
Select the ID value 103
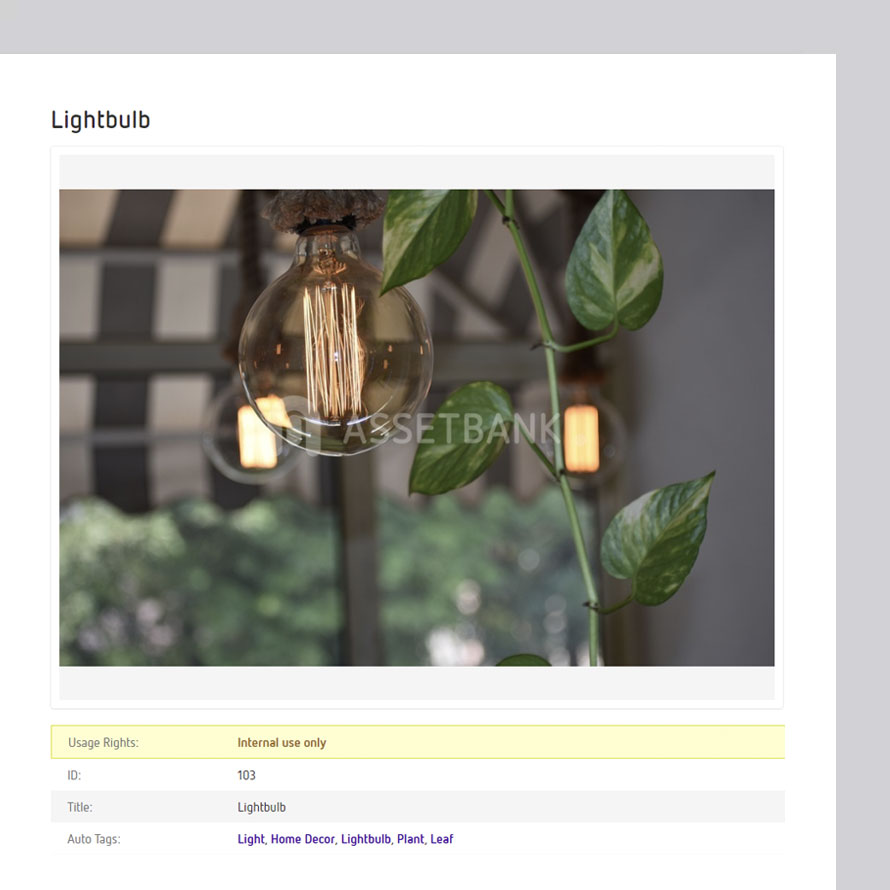[x=246, y=775]
